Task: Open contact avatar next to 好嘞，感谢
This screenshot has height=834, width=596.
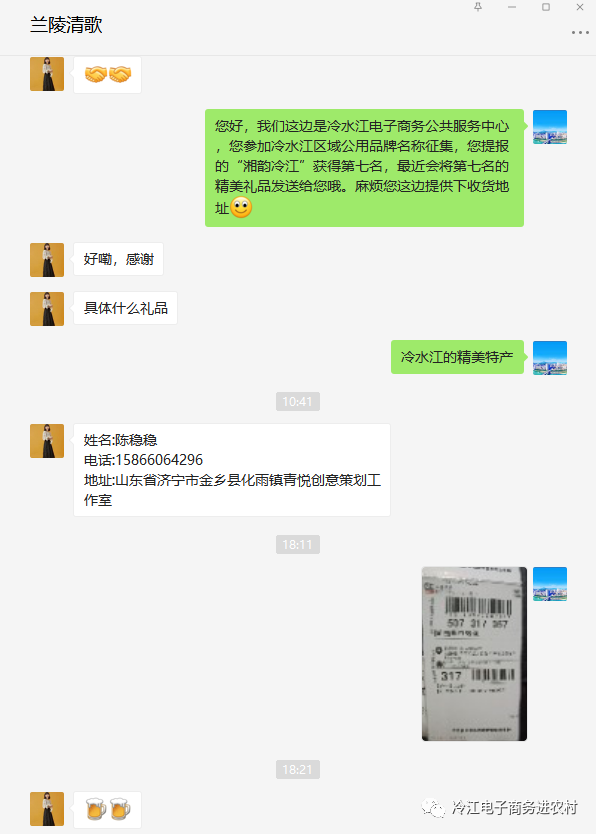Action: point(47,260)
